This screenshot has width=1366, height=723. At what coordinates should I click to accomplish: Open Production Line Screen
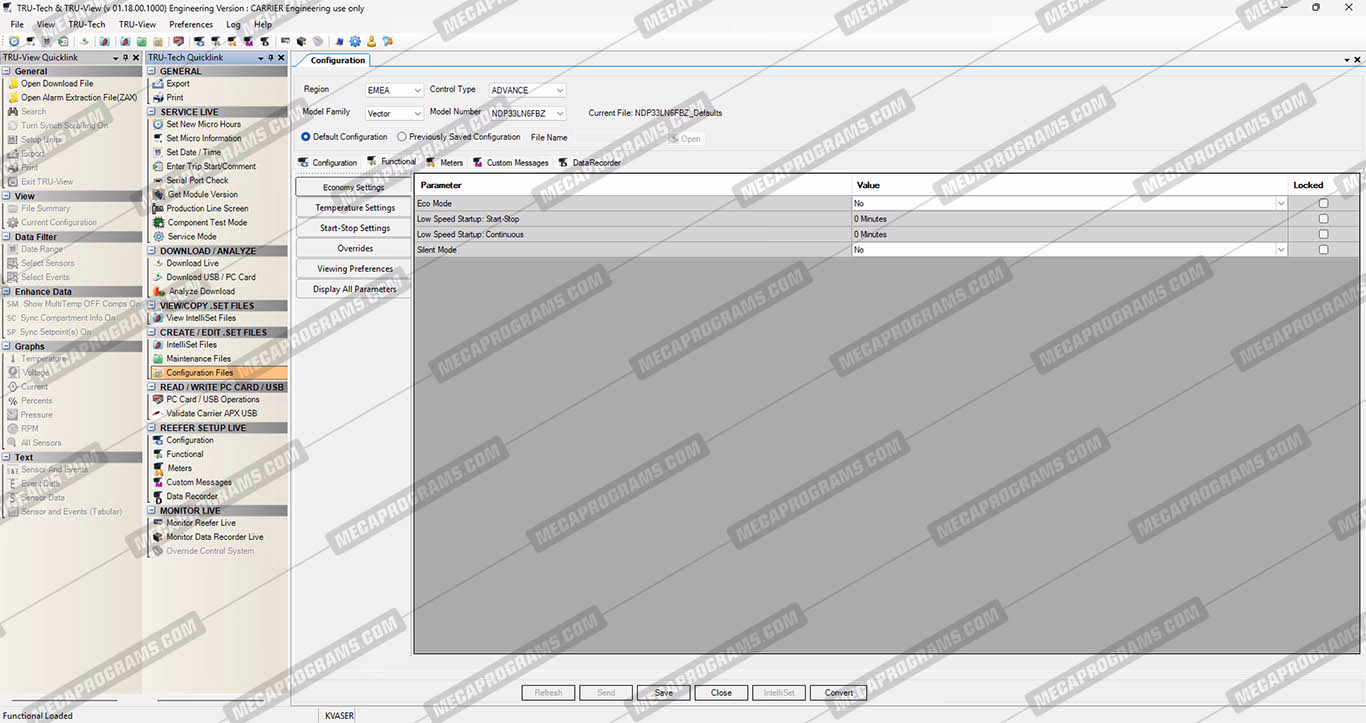pyautogui.click(x=207, y=209)
